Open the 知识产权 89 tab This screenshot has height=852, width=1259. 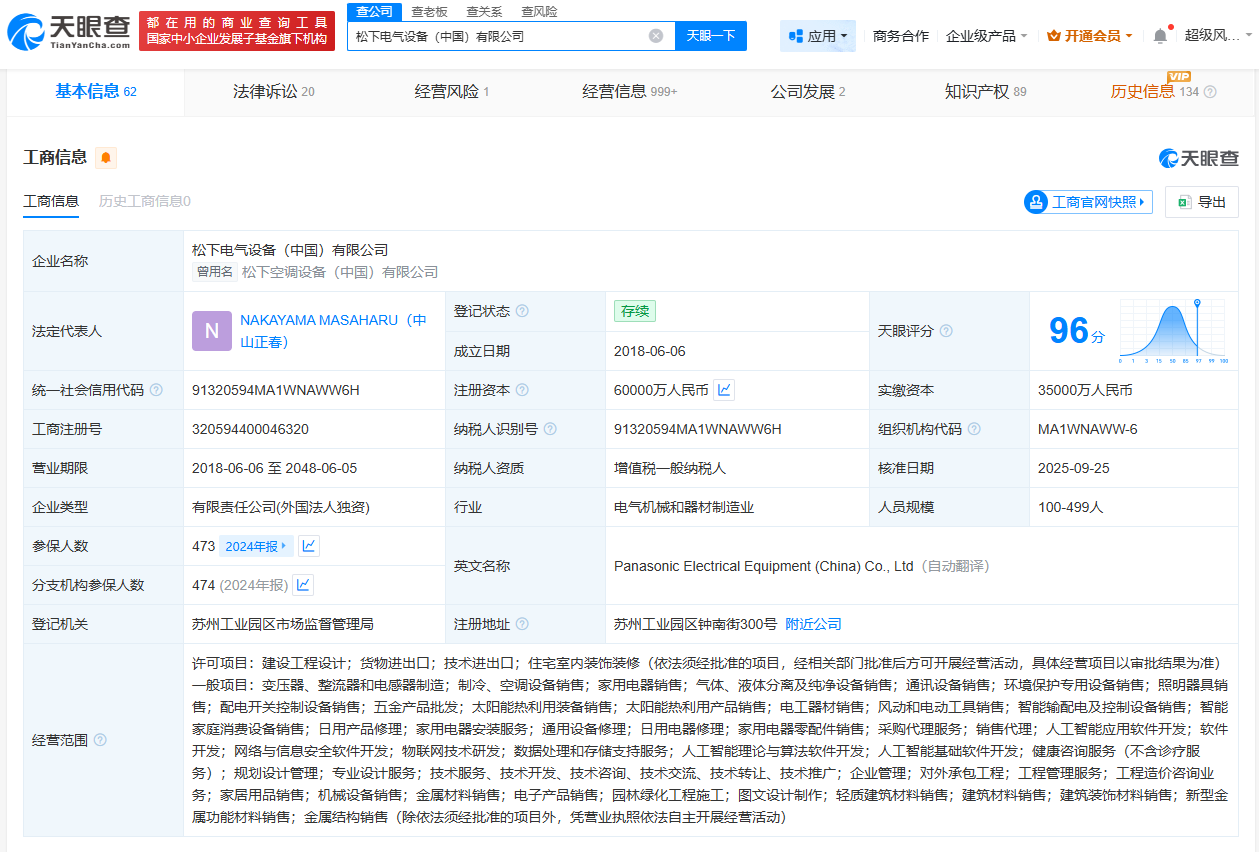click(984, 91)
